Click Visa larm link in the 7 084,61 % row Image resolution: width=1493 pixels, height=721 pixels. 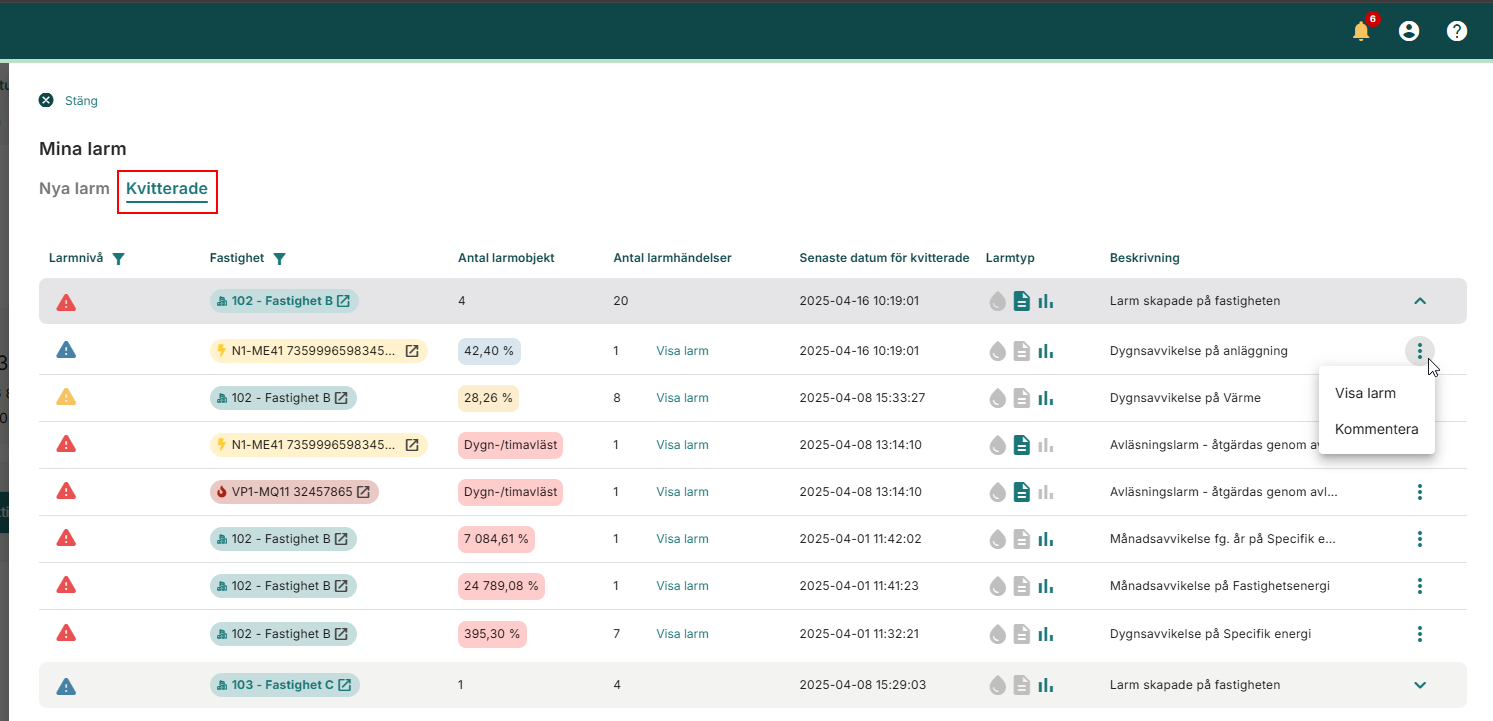(x=682, y=539)
